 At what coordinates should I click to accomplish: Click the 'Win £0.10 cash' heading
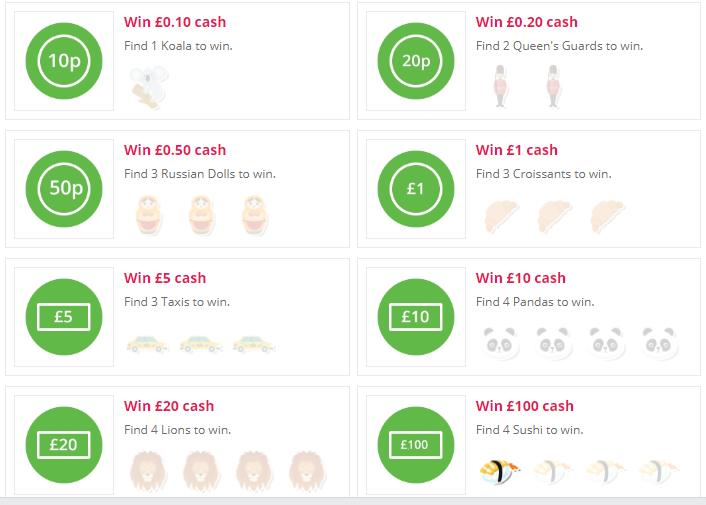(175, 22)
